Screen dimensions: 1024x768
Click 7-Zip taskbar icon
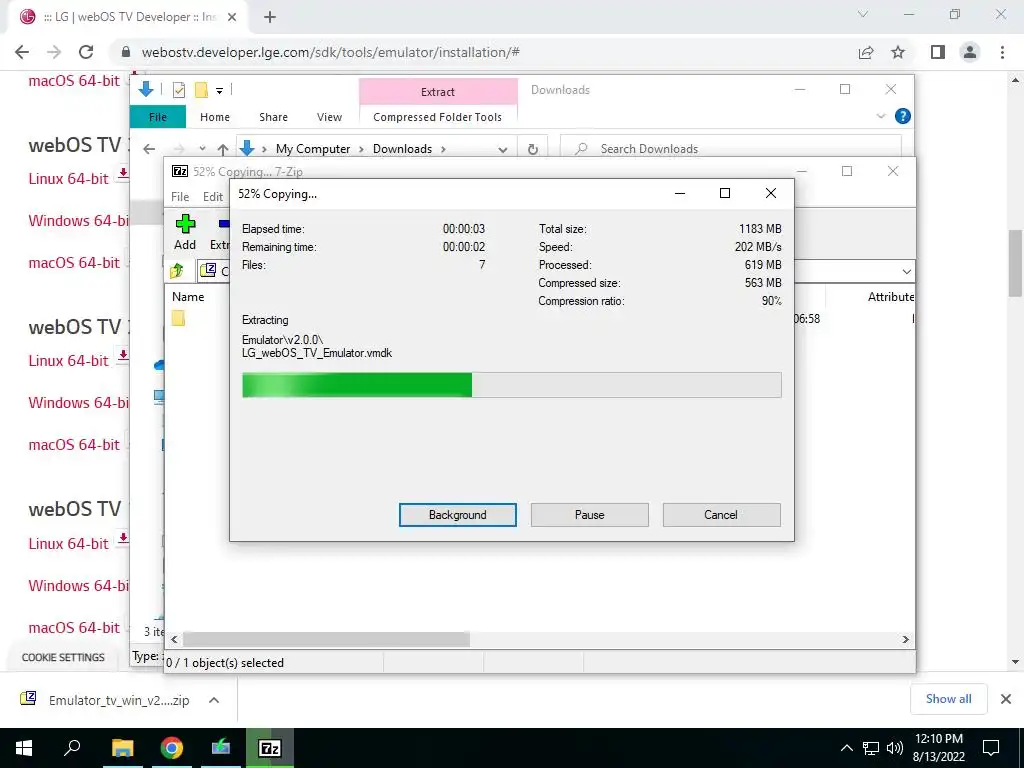(270, 748)
